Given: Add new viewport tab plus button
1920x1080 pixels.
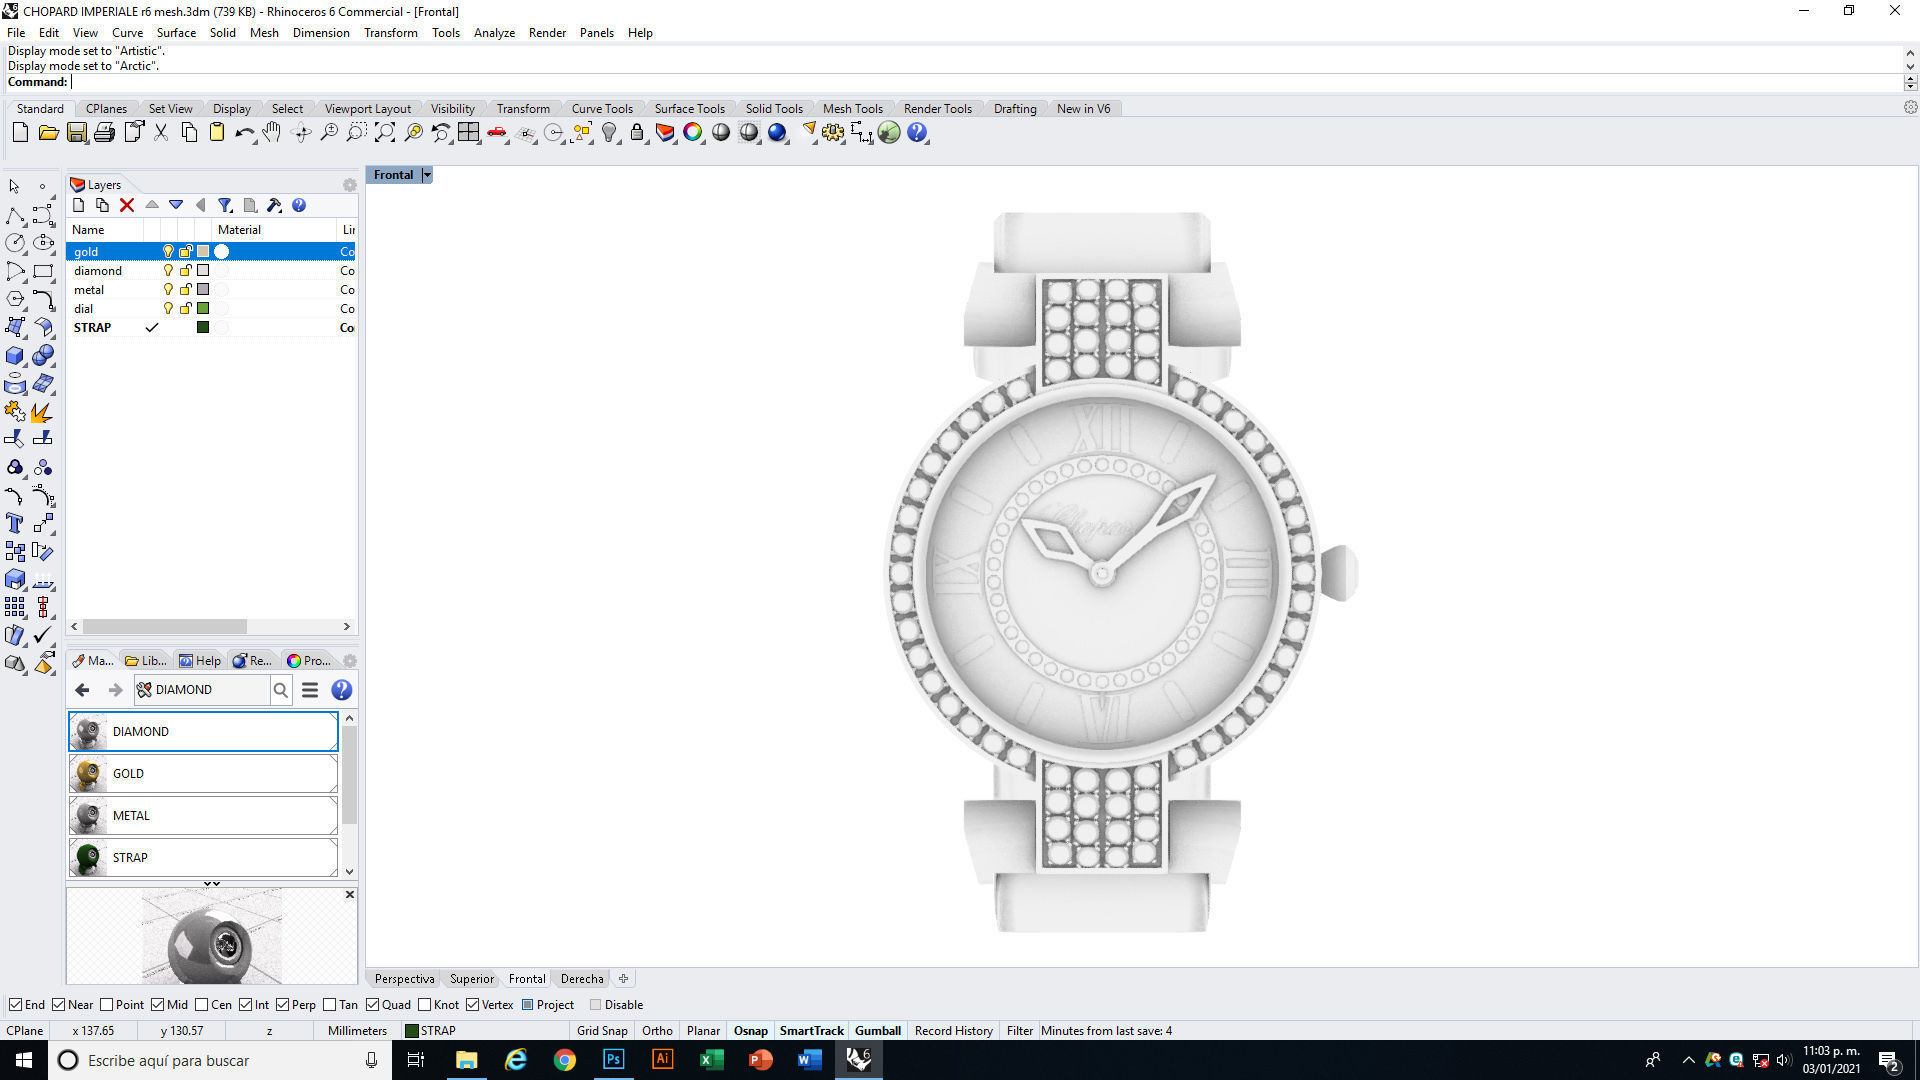Looking at the screenshot, I should click(623, 979).
